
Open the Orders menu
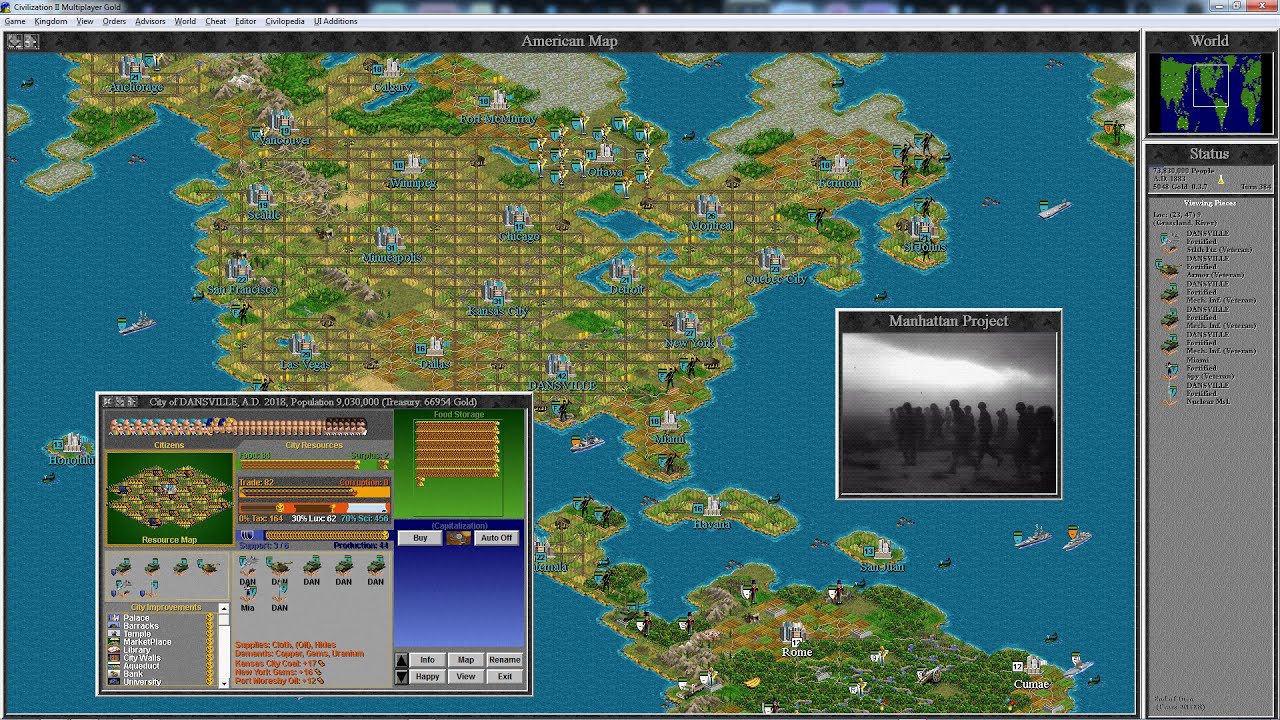[114, 21]
